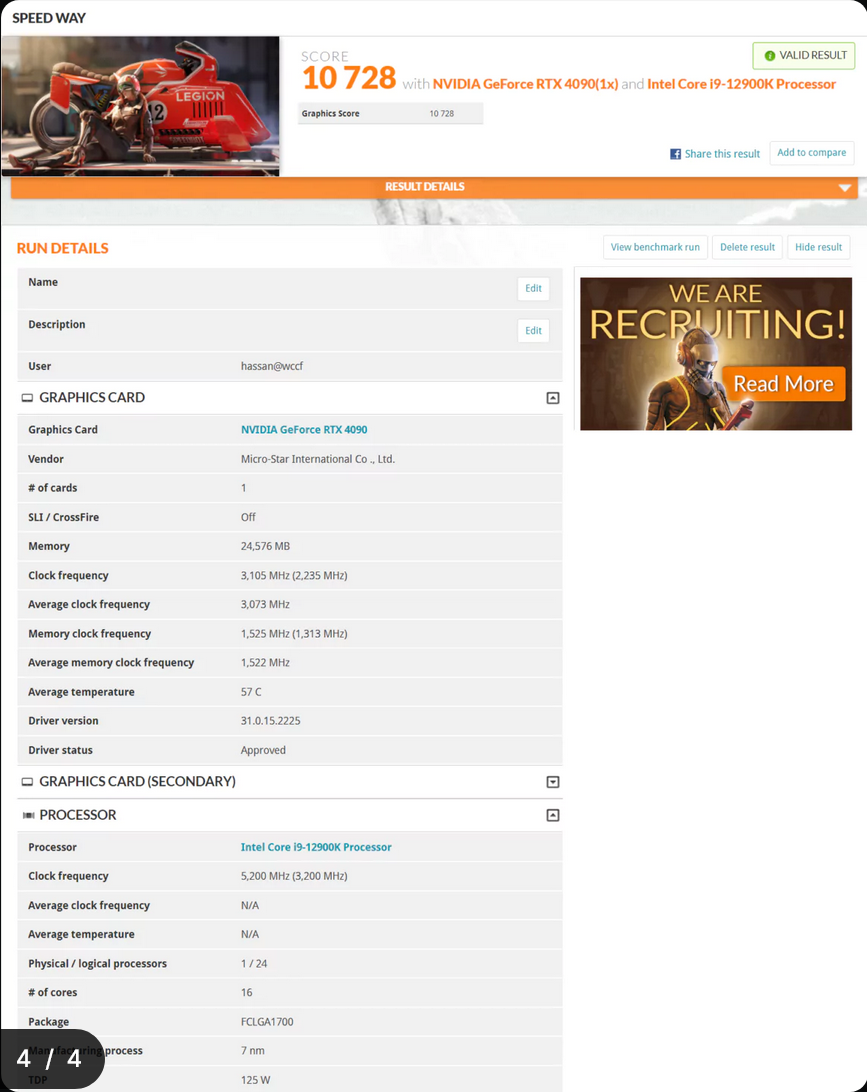Screen dimensions: 867x1092
Task: Click the Graphics Card section monitor icon
Action: click(x=27, y=398)
